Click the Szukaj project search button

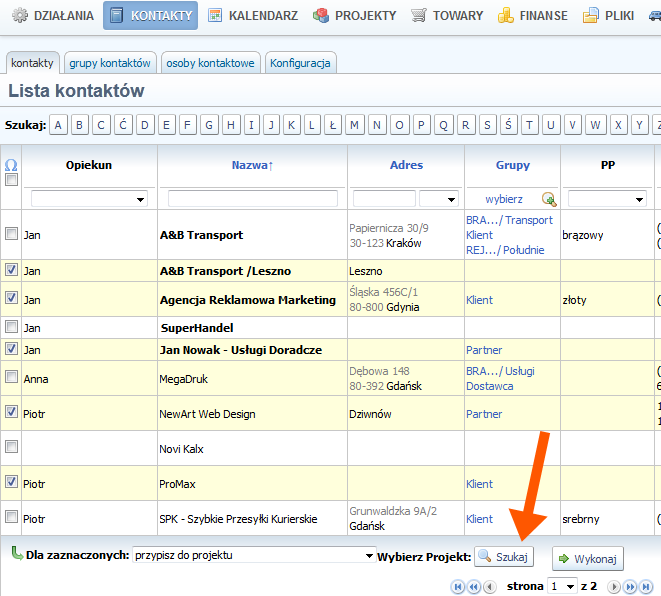click(504, 556)
